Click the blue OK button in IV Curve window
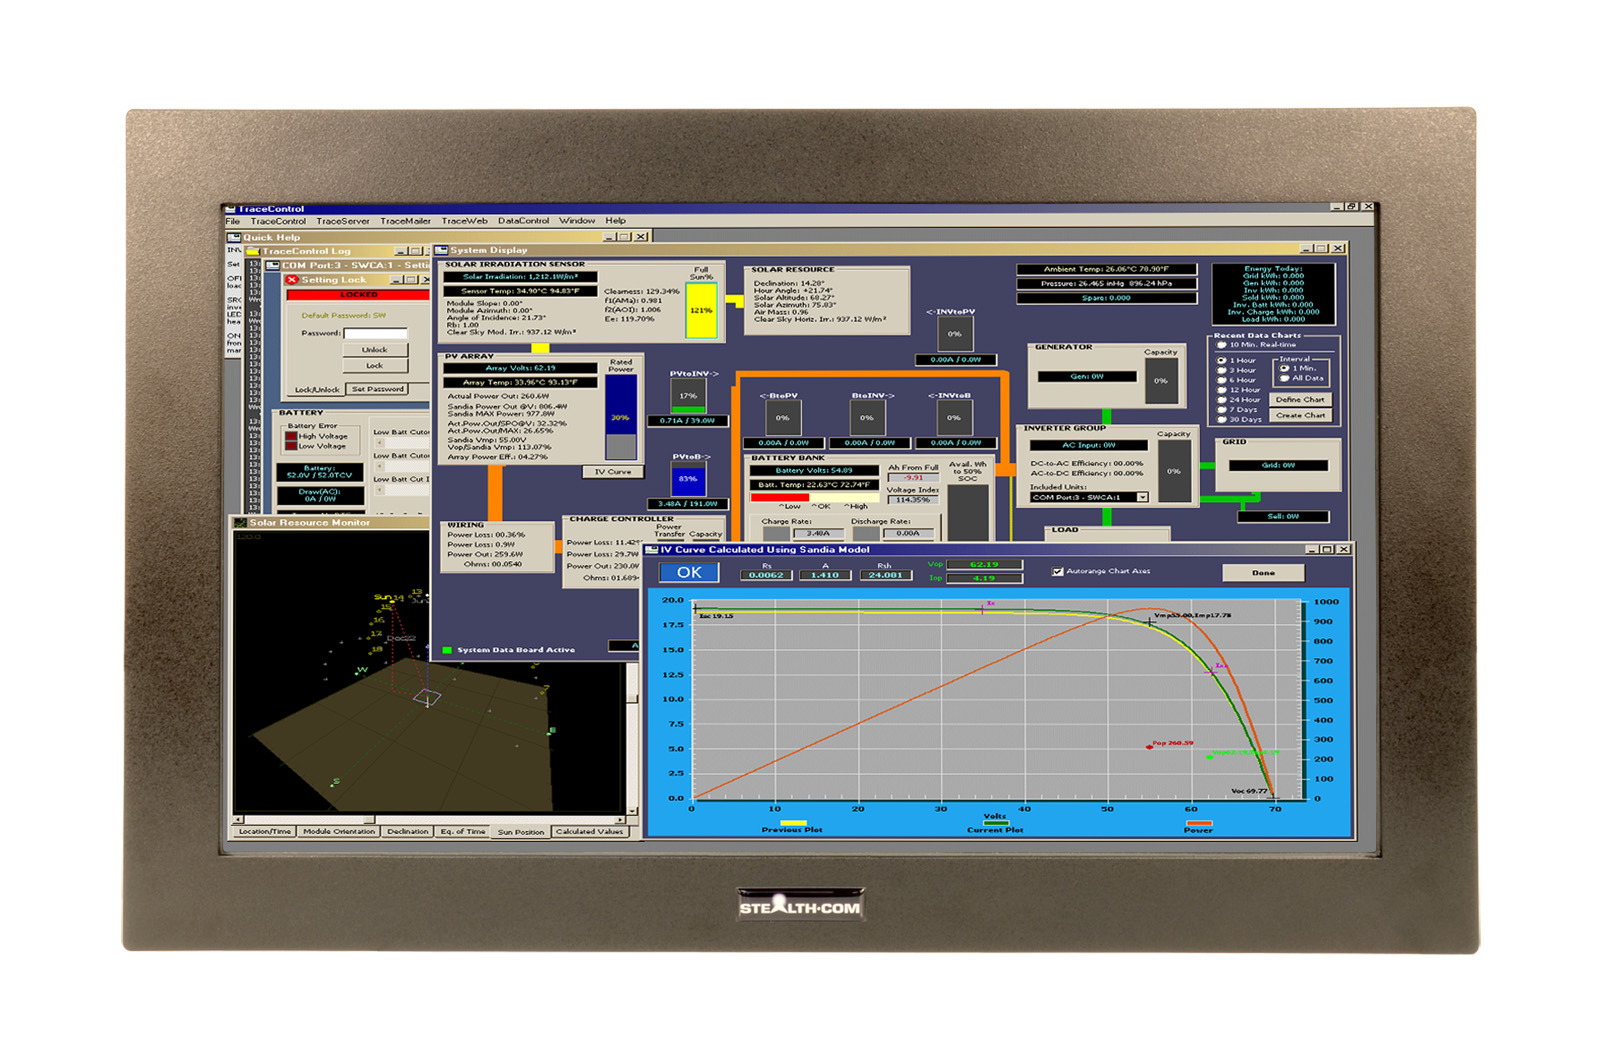The height and width of the screenshot is (1060, 1600). click(689, 573)
